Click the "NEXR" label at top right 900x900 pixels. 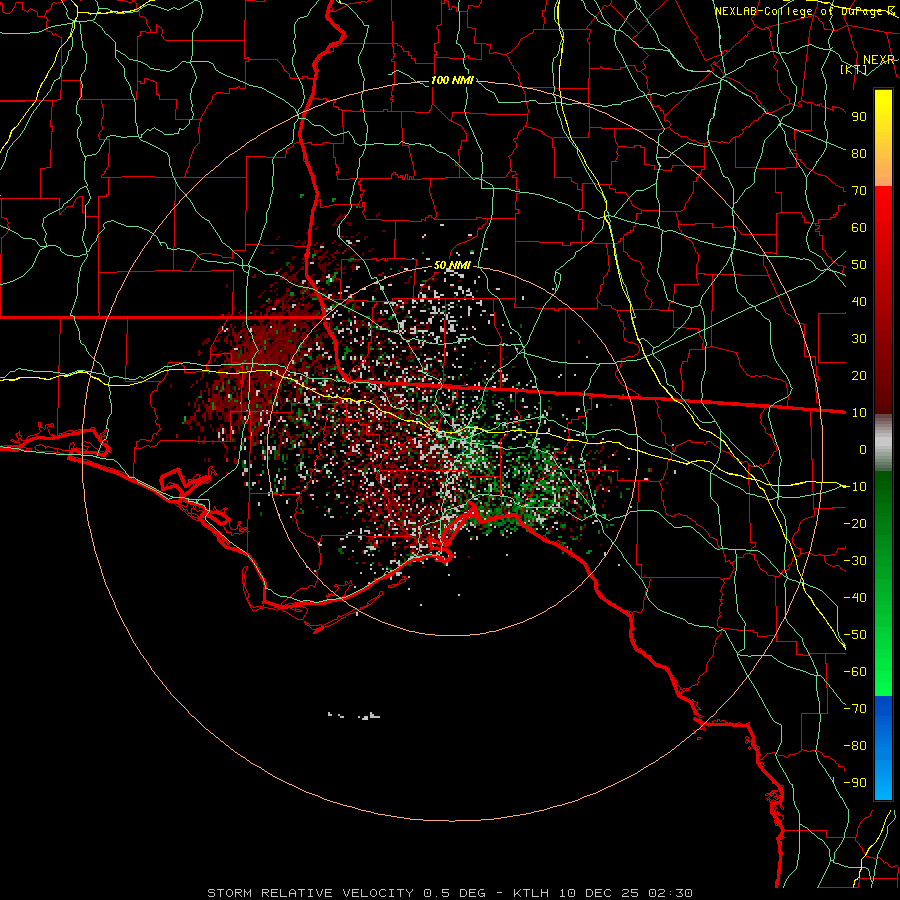[x=878, y=60]
